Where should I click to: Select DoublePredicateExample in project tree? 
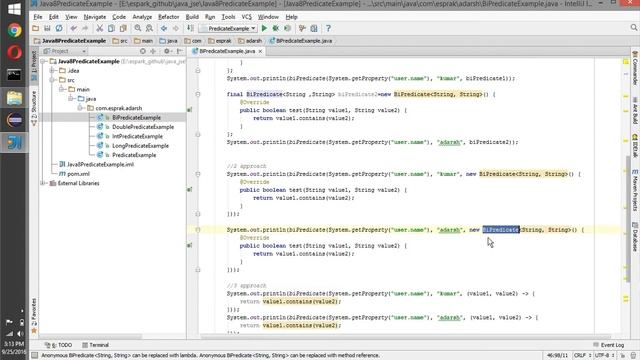click(x=143, y=127)
